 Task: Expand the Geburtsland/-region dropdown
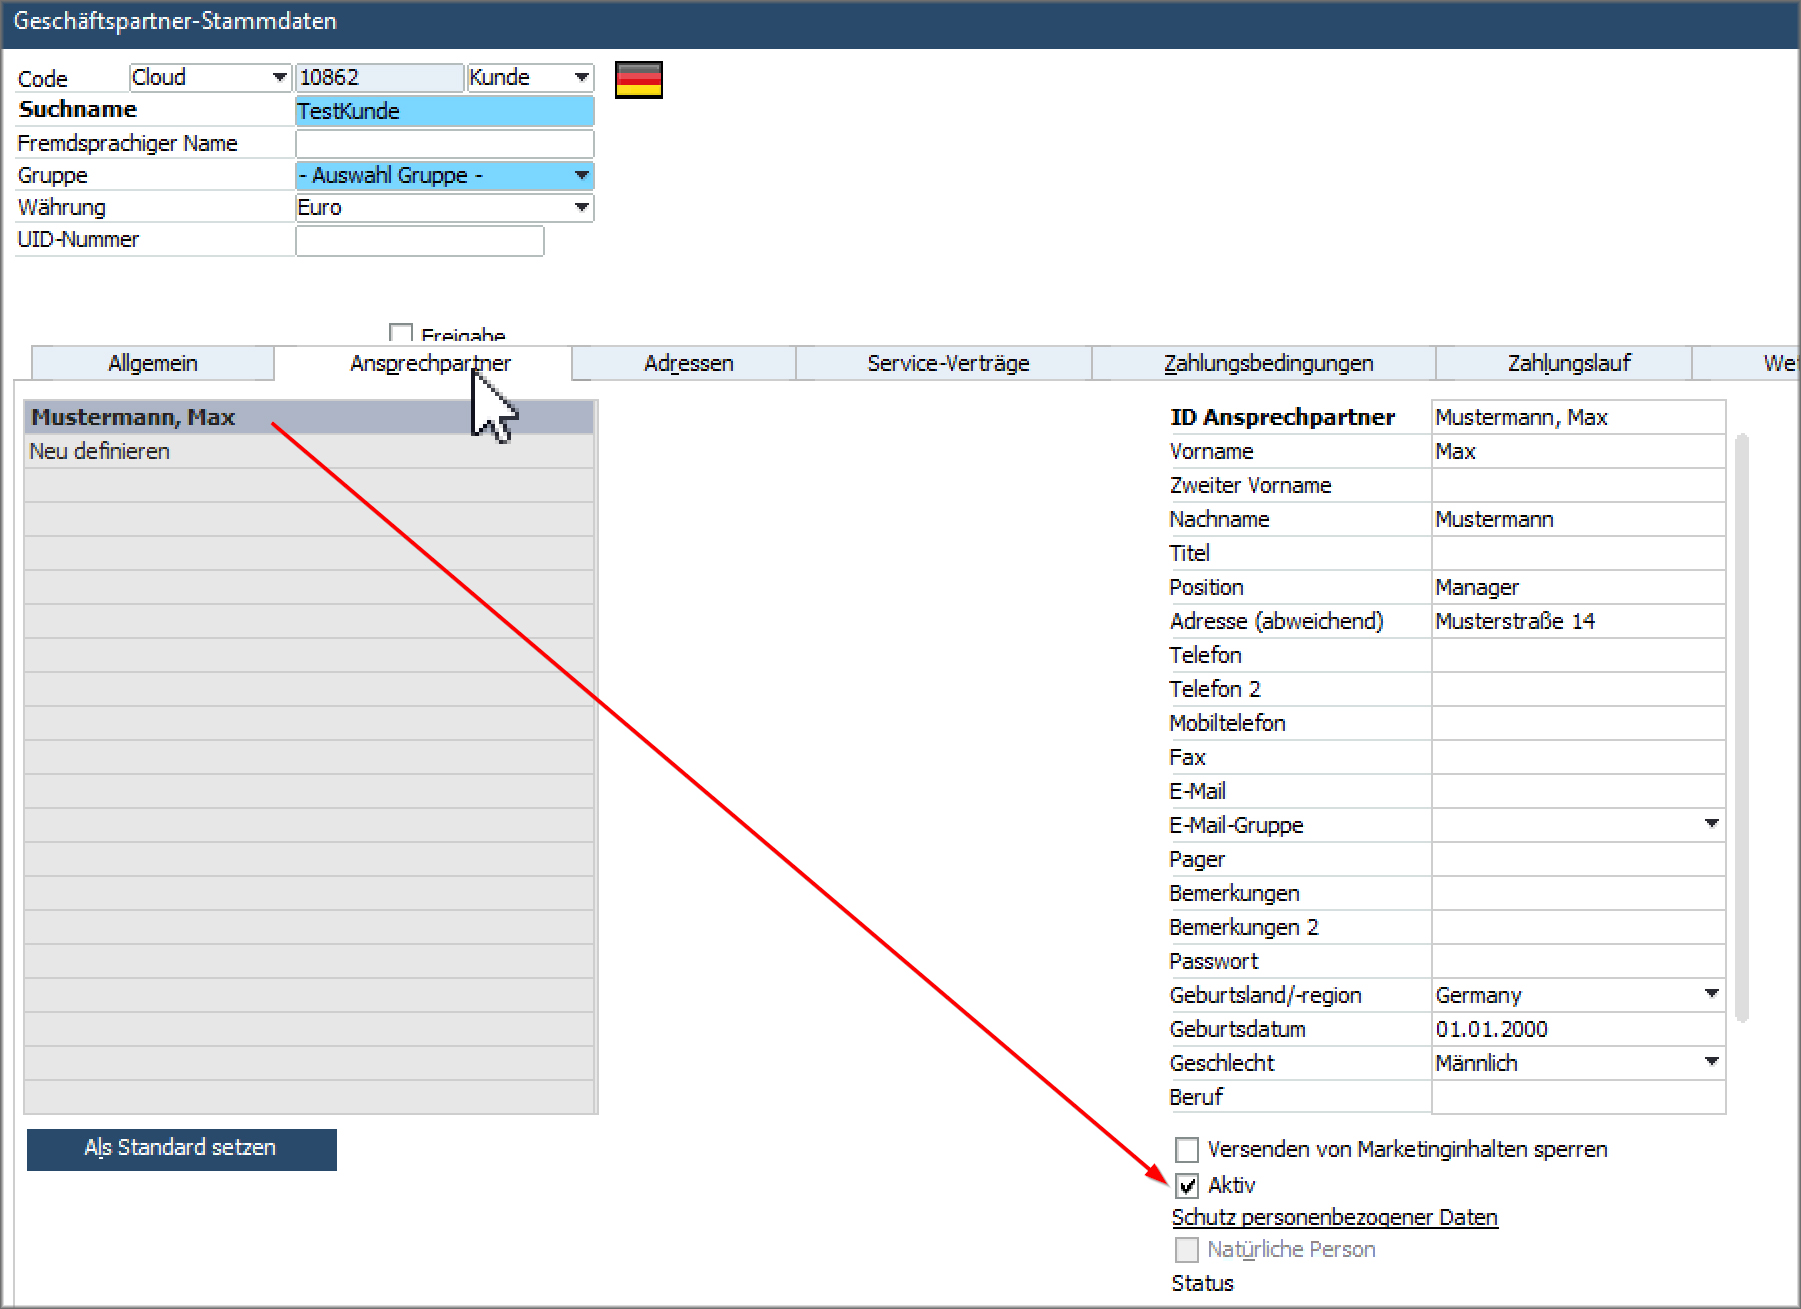1711,994
